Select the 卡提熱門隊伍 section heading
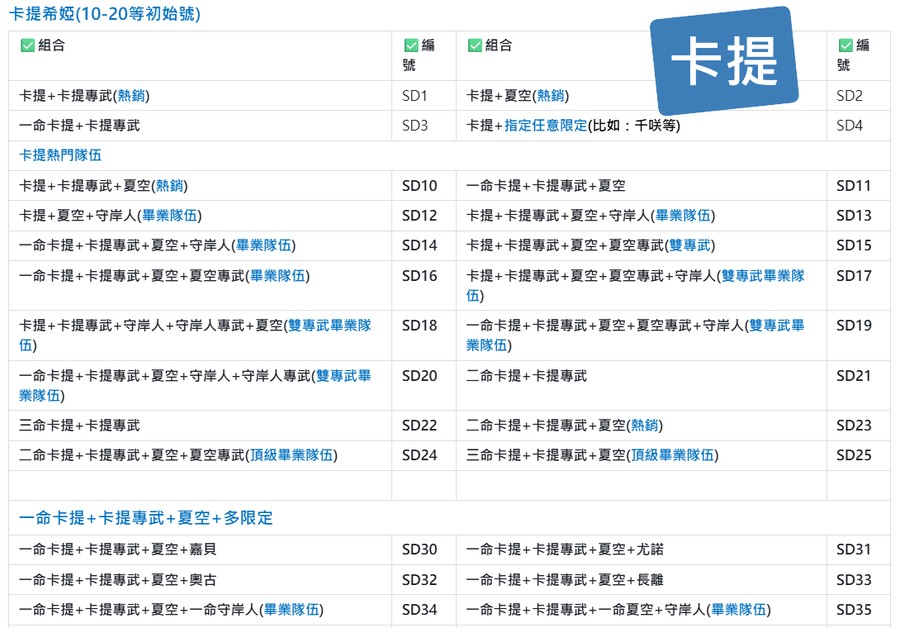This screenshot has height=628, width=900. pos(60,155)
